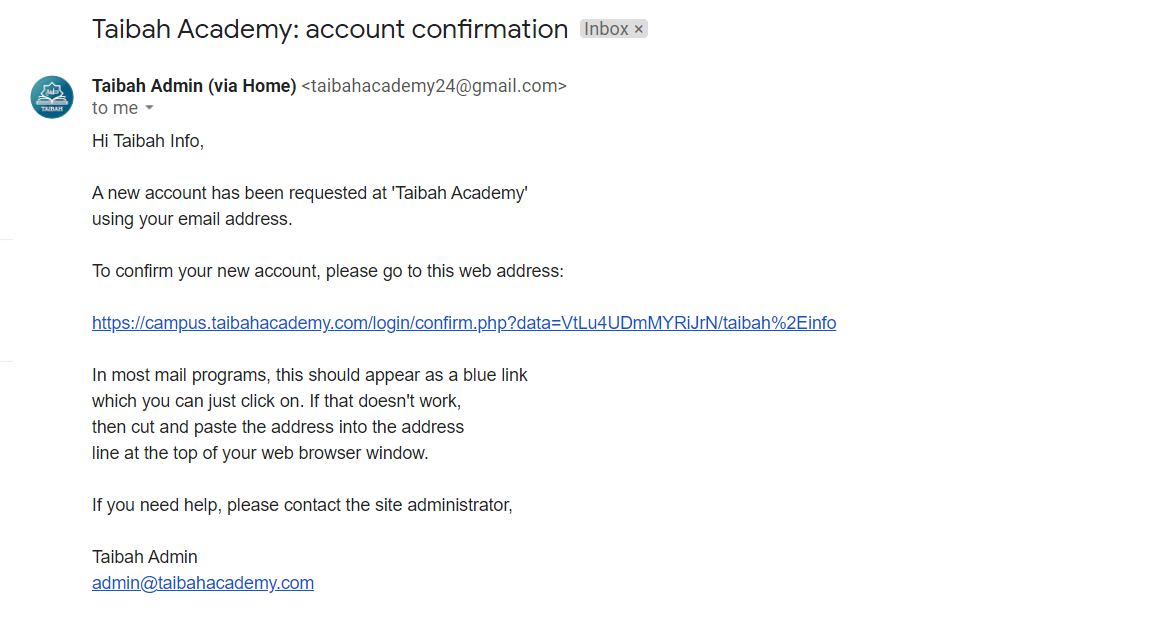Click the 'Taibah Admin' signature text
The width and height of the screenshot is (1154, 627).
(x=145, y=557)
